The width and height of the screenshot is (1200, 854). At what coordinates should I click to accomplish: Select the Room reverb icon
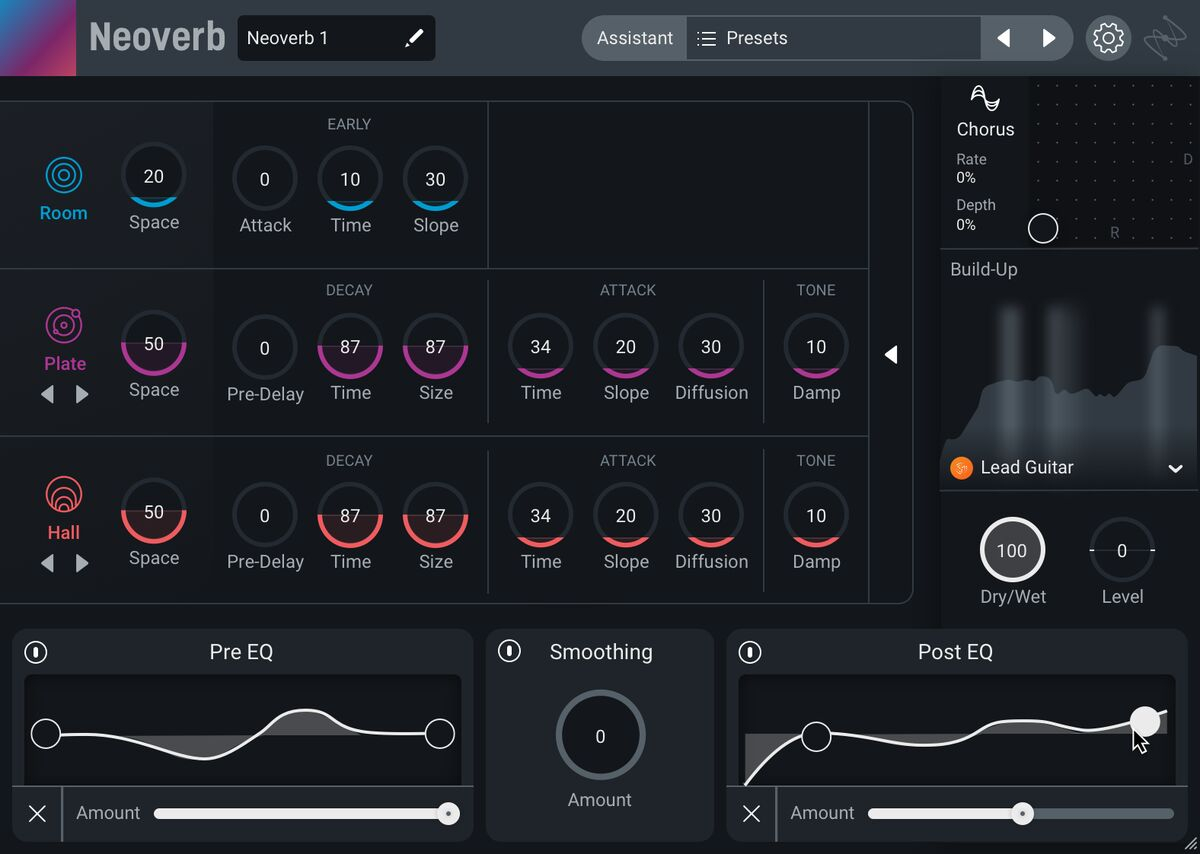click(63, 176)
